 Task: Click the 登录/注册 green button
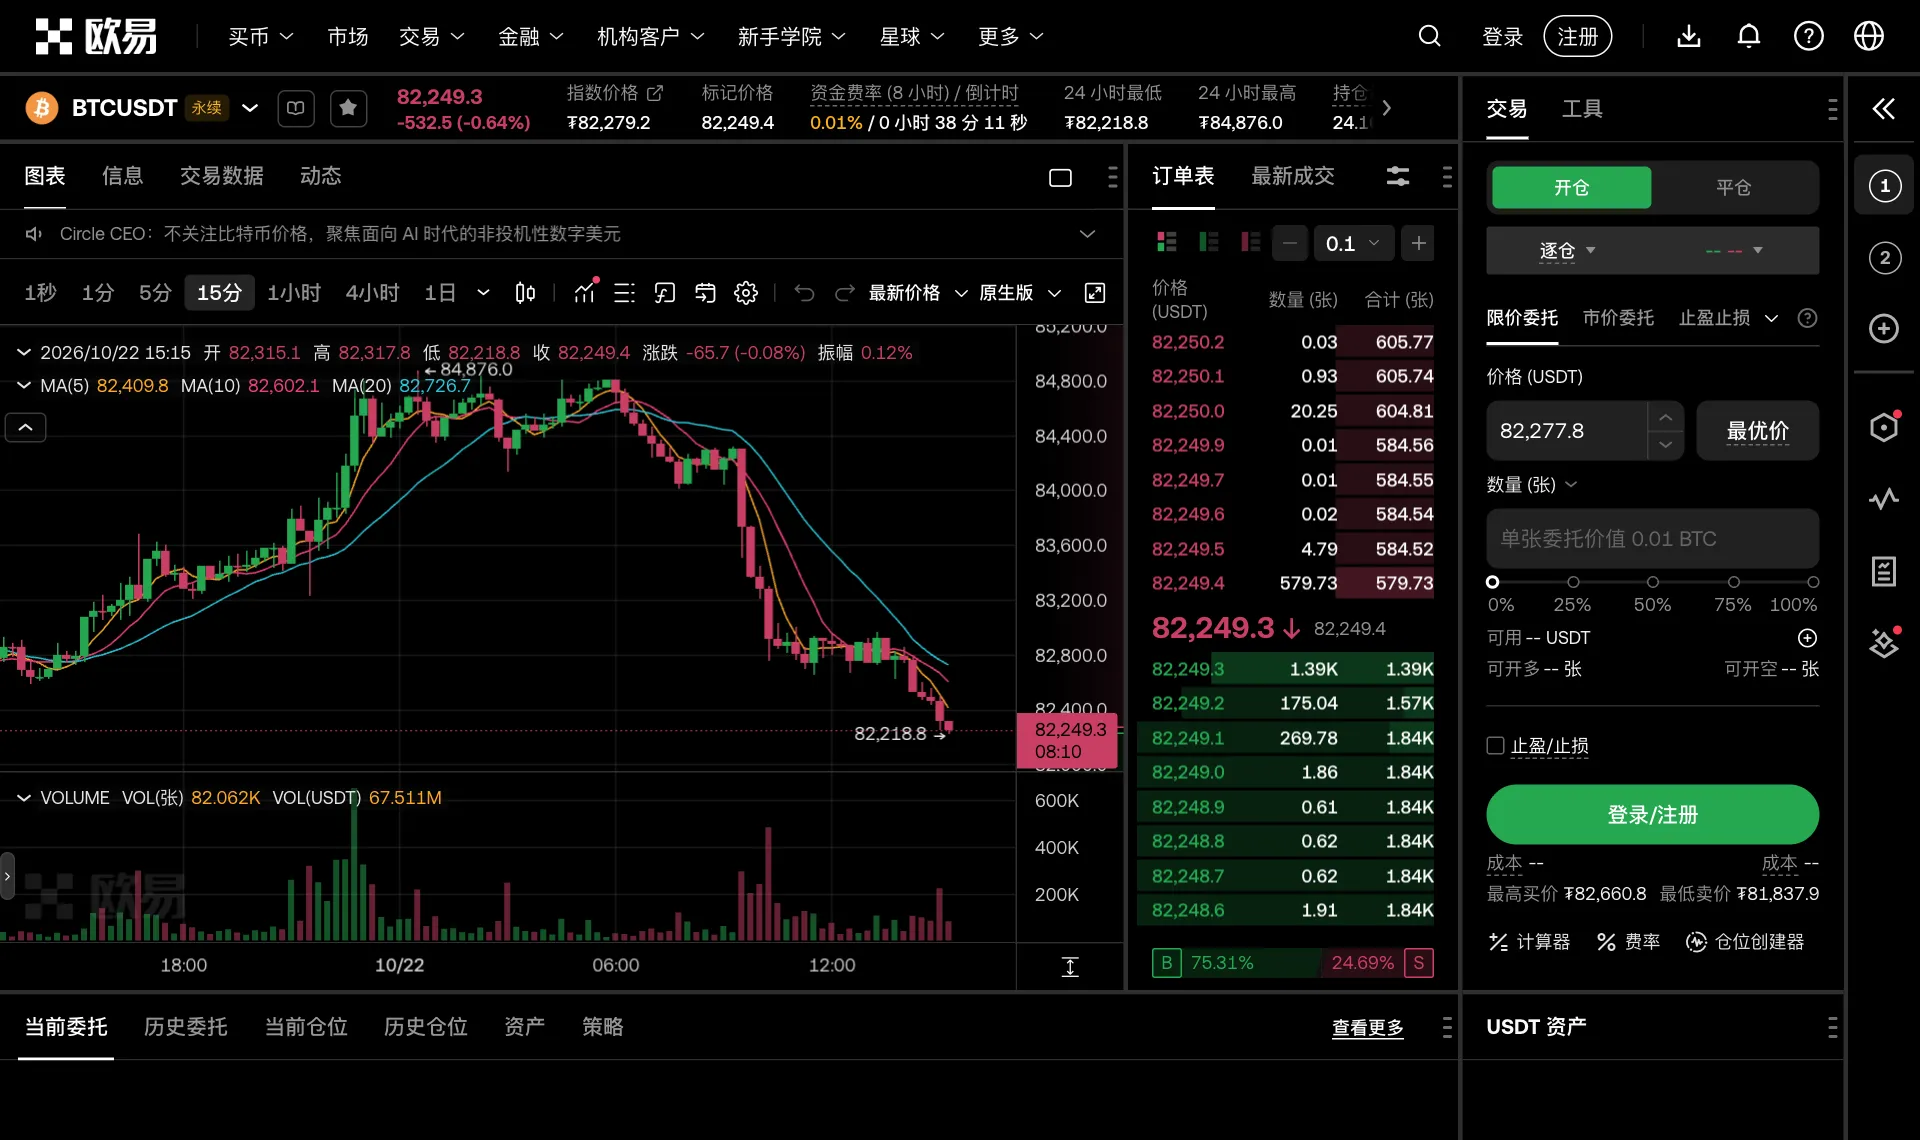click(x=1652, y=815)
